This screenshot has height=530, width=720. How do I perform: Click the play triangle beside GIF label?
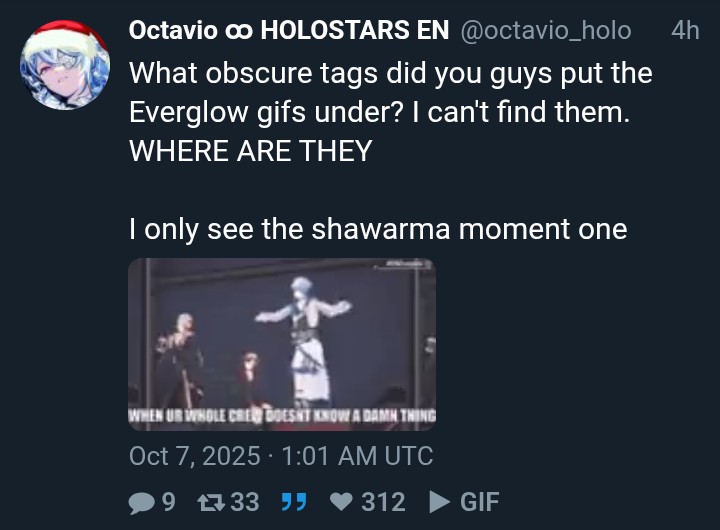[439, 502]
